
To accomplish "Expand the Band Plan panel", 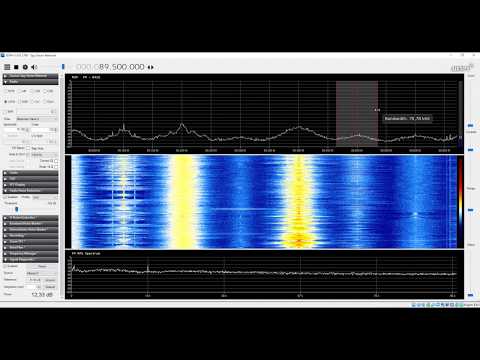I will [30, 247].
